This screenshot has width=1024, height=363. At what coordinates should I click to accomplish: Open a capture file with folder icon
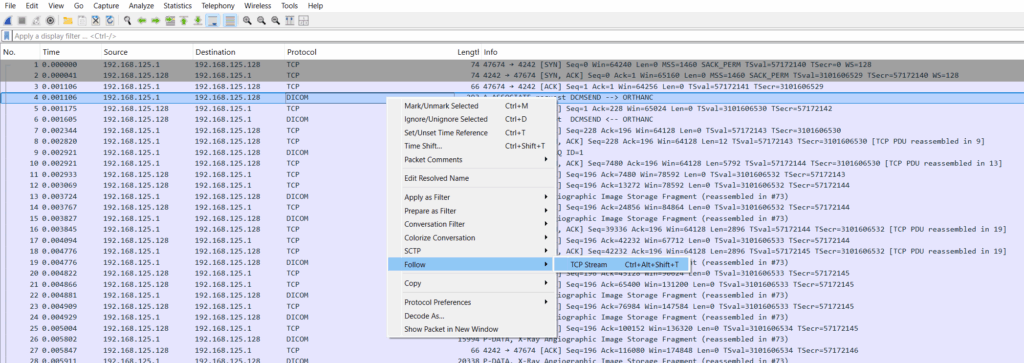pos(67,21)
